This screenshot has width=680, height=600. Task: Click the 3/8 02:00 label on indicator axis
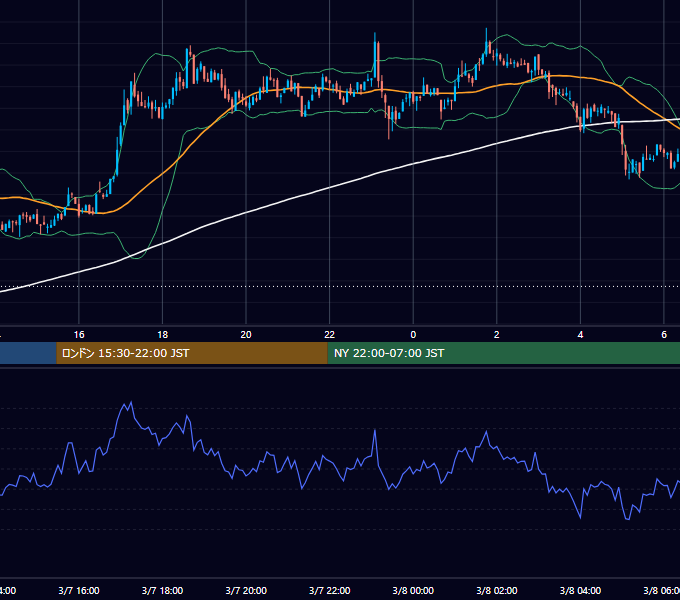click(497, 590)
